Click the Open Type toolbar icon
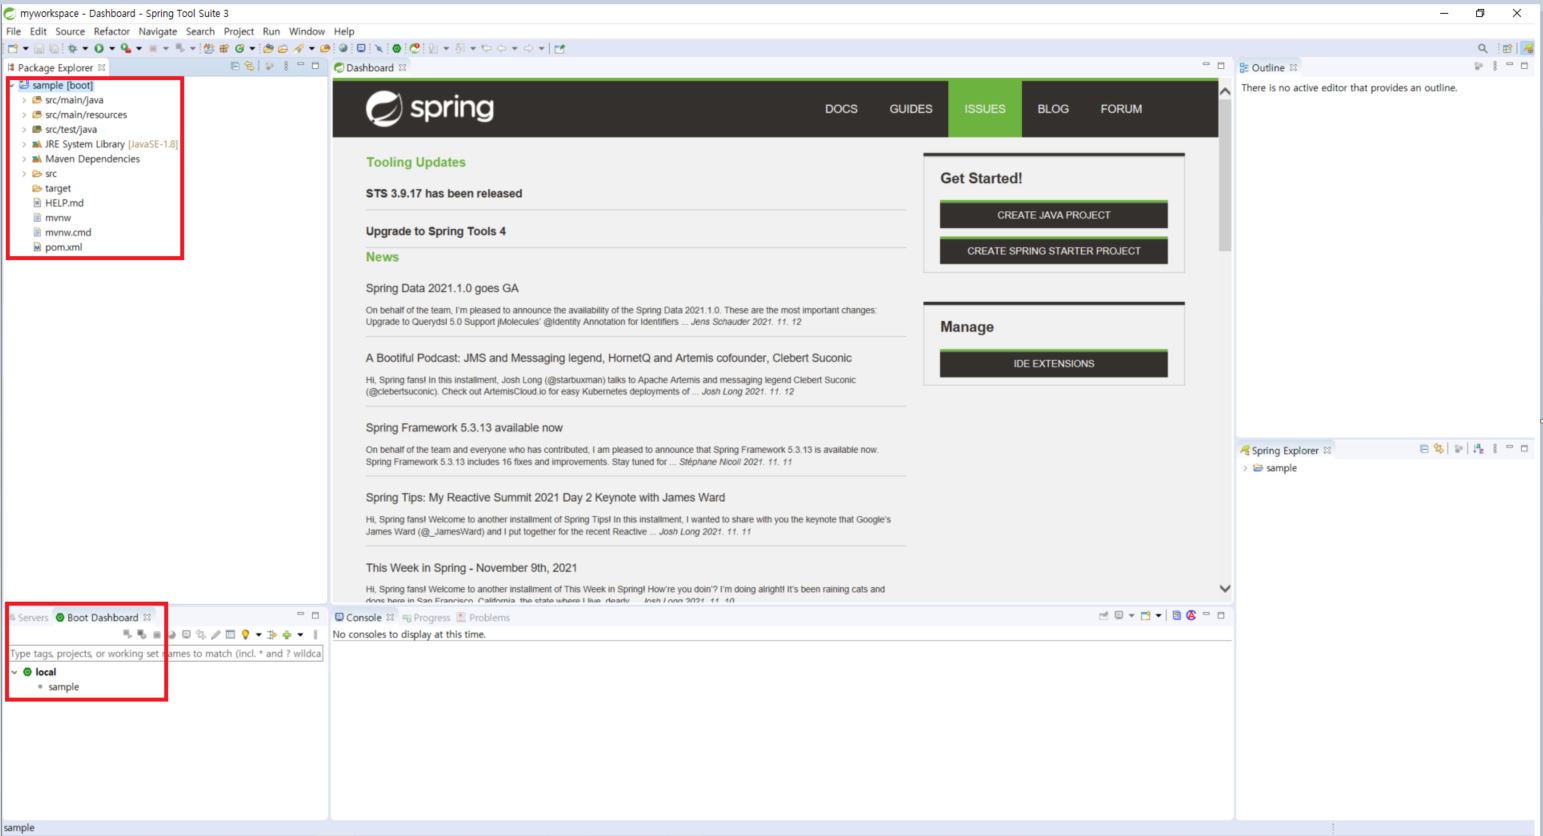The image size is (1543, 836). pyautogui.click(x=268, y=48)
